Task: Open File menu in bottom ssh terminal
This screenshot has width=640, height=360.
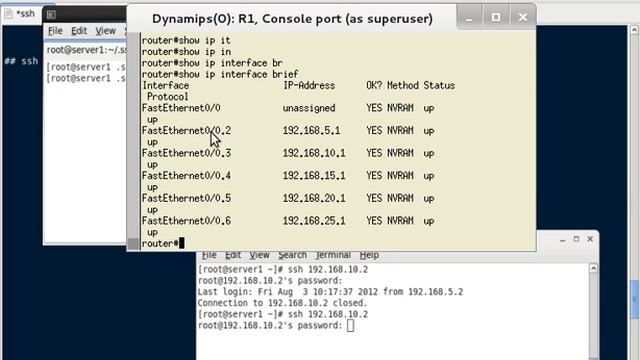Action: tap(209, 255)
